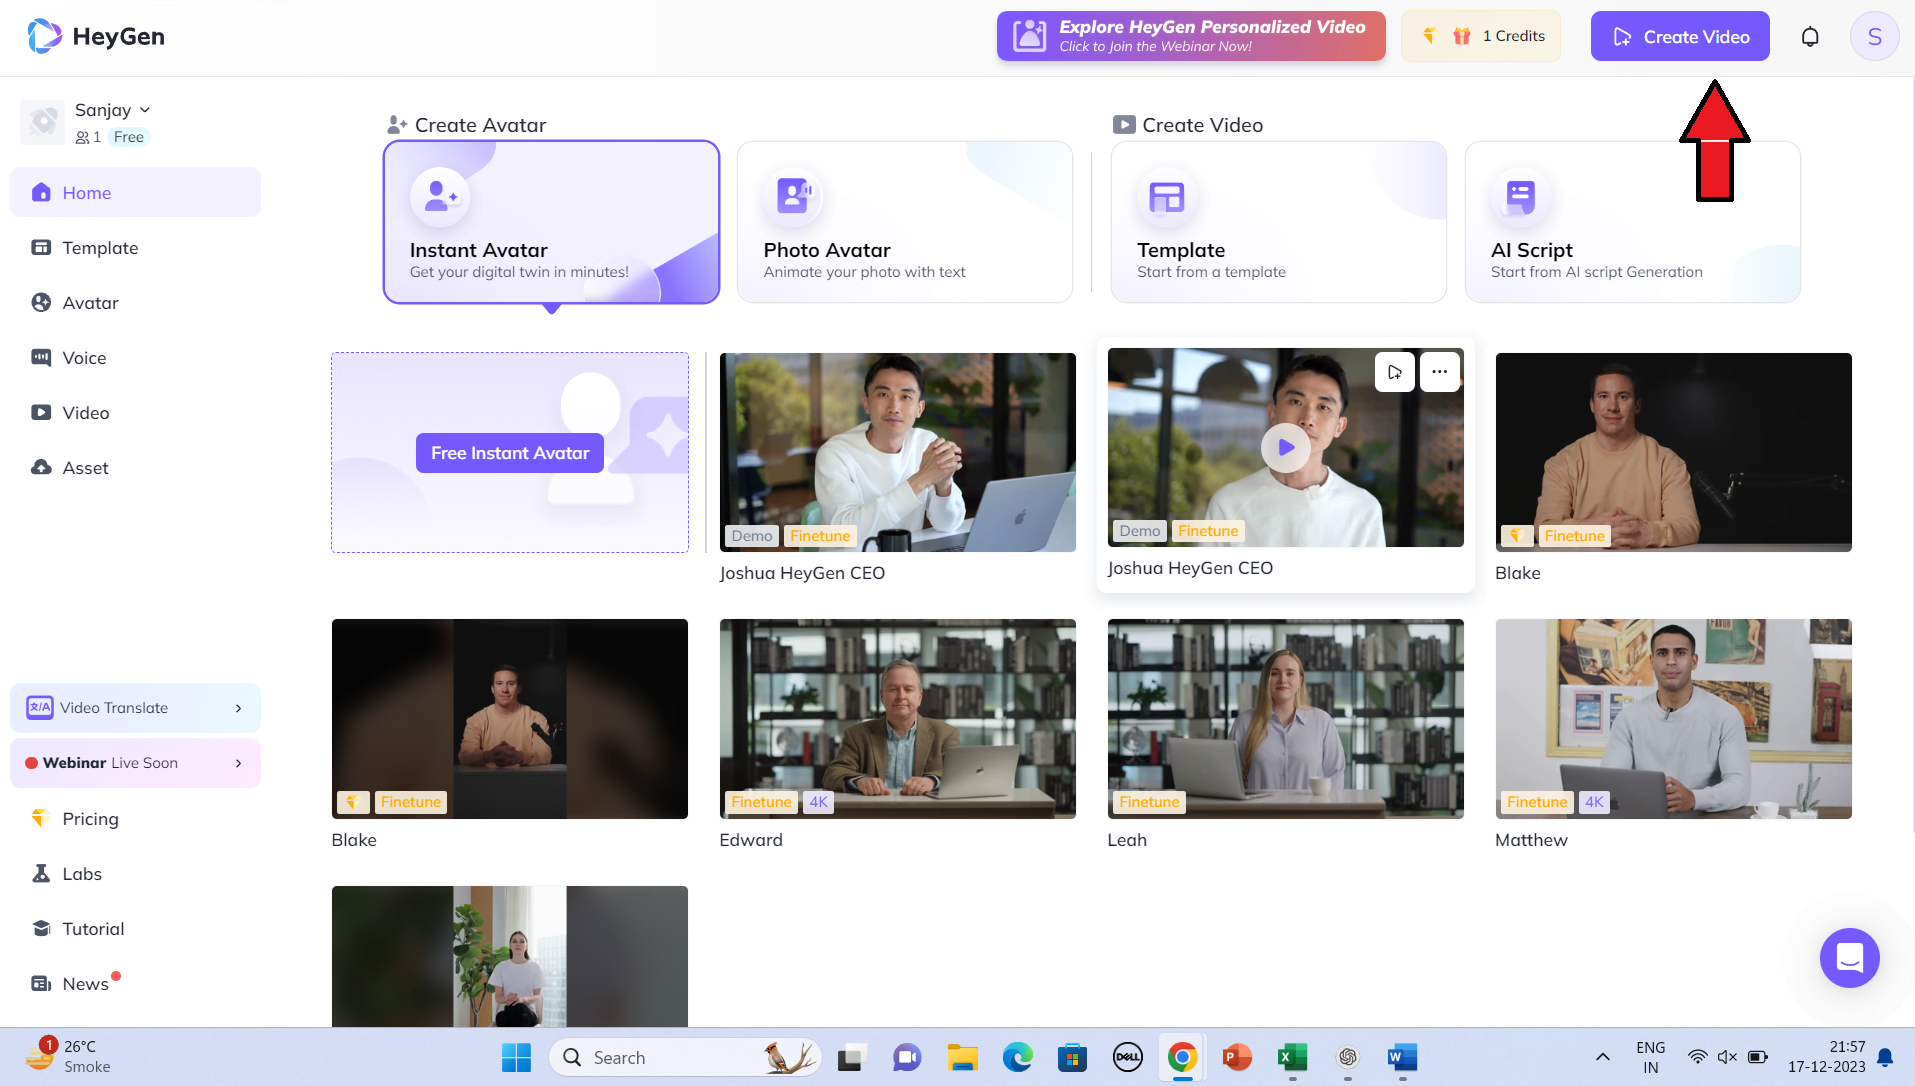This screenshot has width=1915, height=1086.
Task: Open Microsoft Edge from the taskbar
Action: coord(1017,1057)
